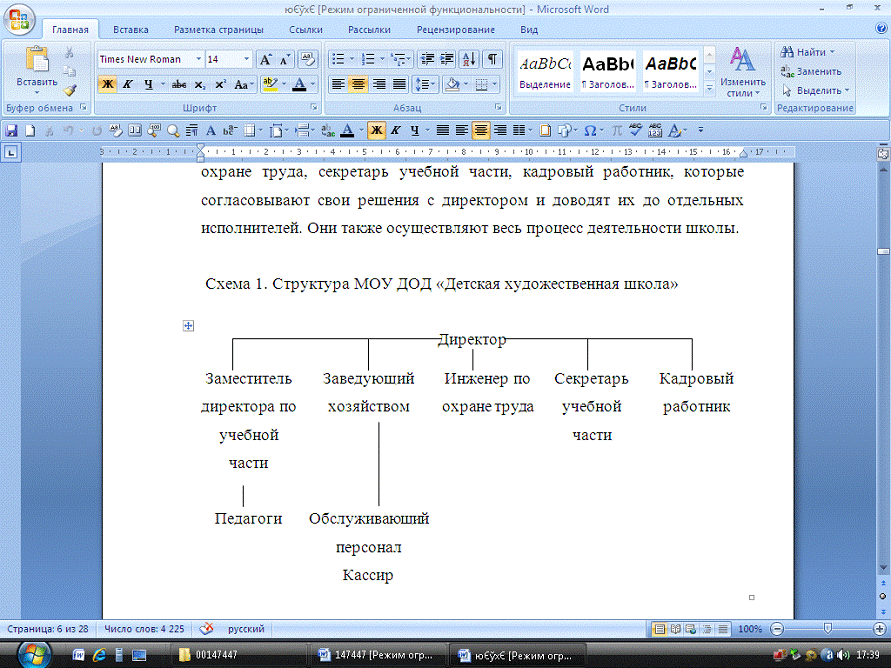891x668 pixels.
Task: Click the Find (Найти) button
Action: (x=810, y=52)
